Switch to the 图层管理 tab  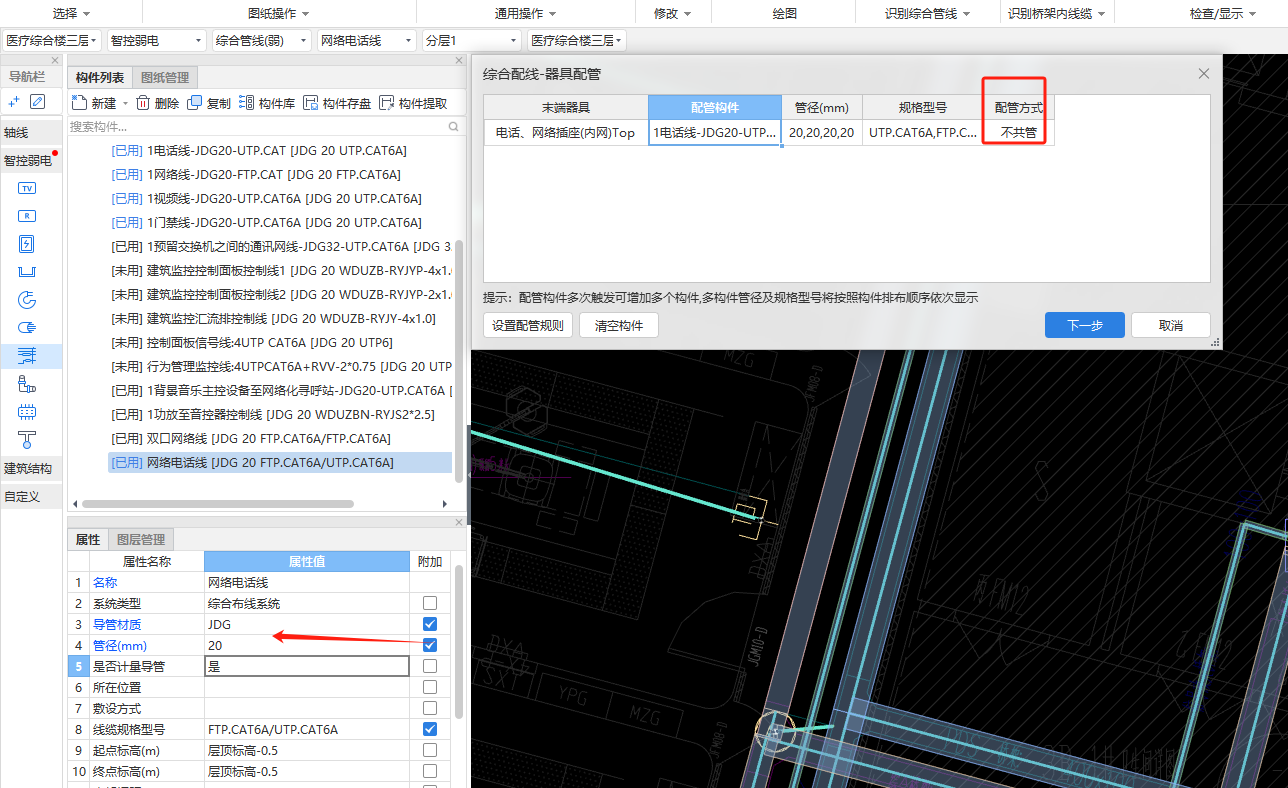(x=141, y=539)
